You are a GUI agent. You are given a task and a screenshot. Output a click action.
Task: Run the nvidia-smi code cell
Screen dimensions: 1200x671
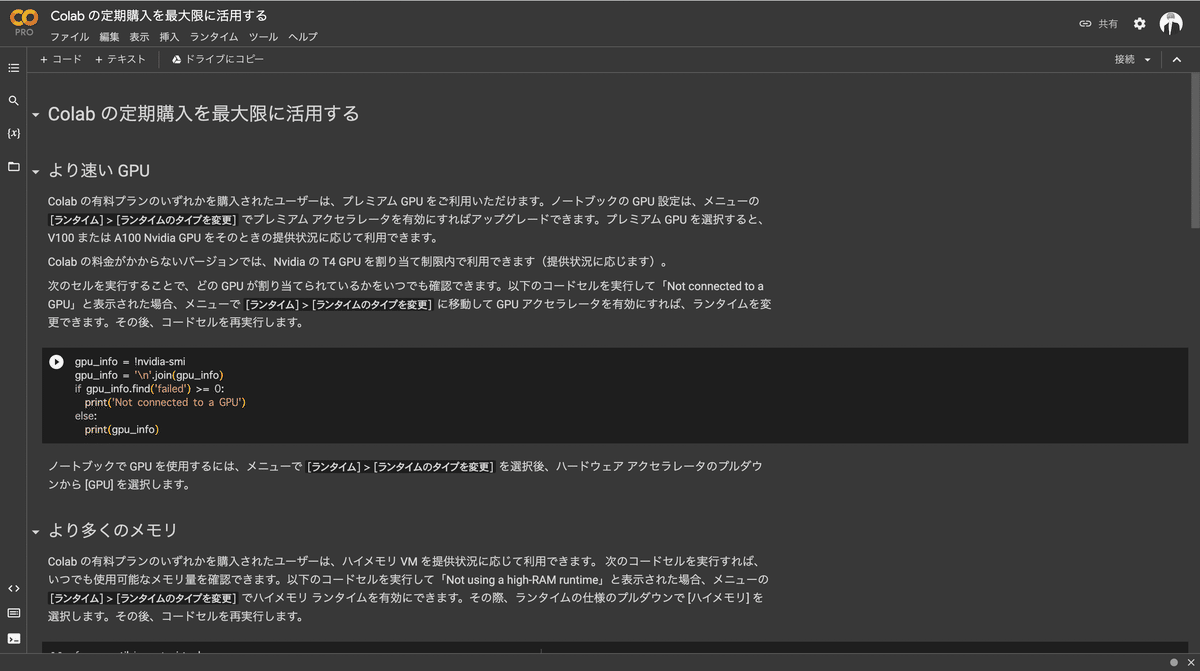[x=56, y=362]
